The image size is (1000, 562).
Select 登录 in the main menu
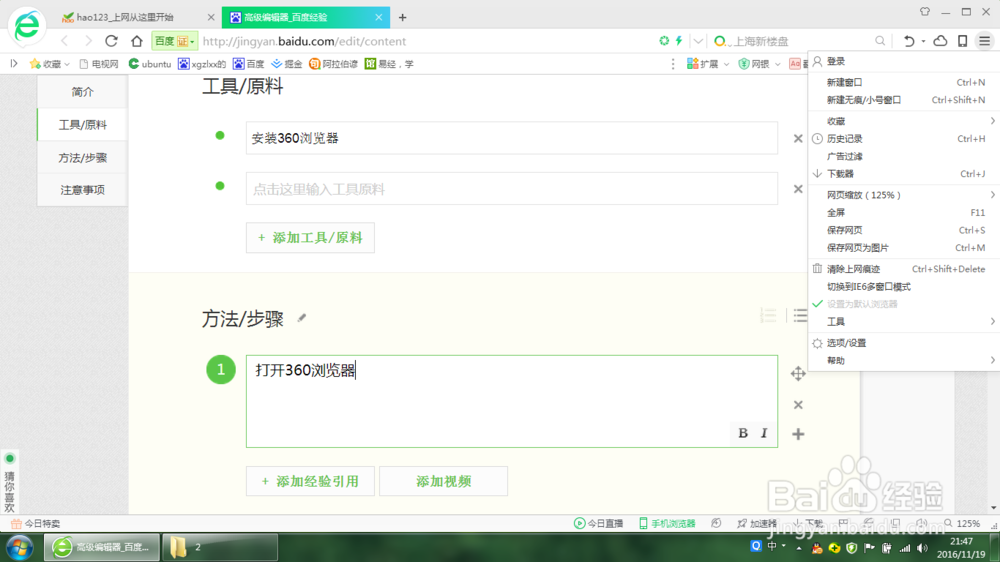(x=903, y=61)
